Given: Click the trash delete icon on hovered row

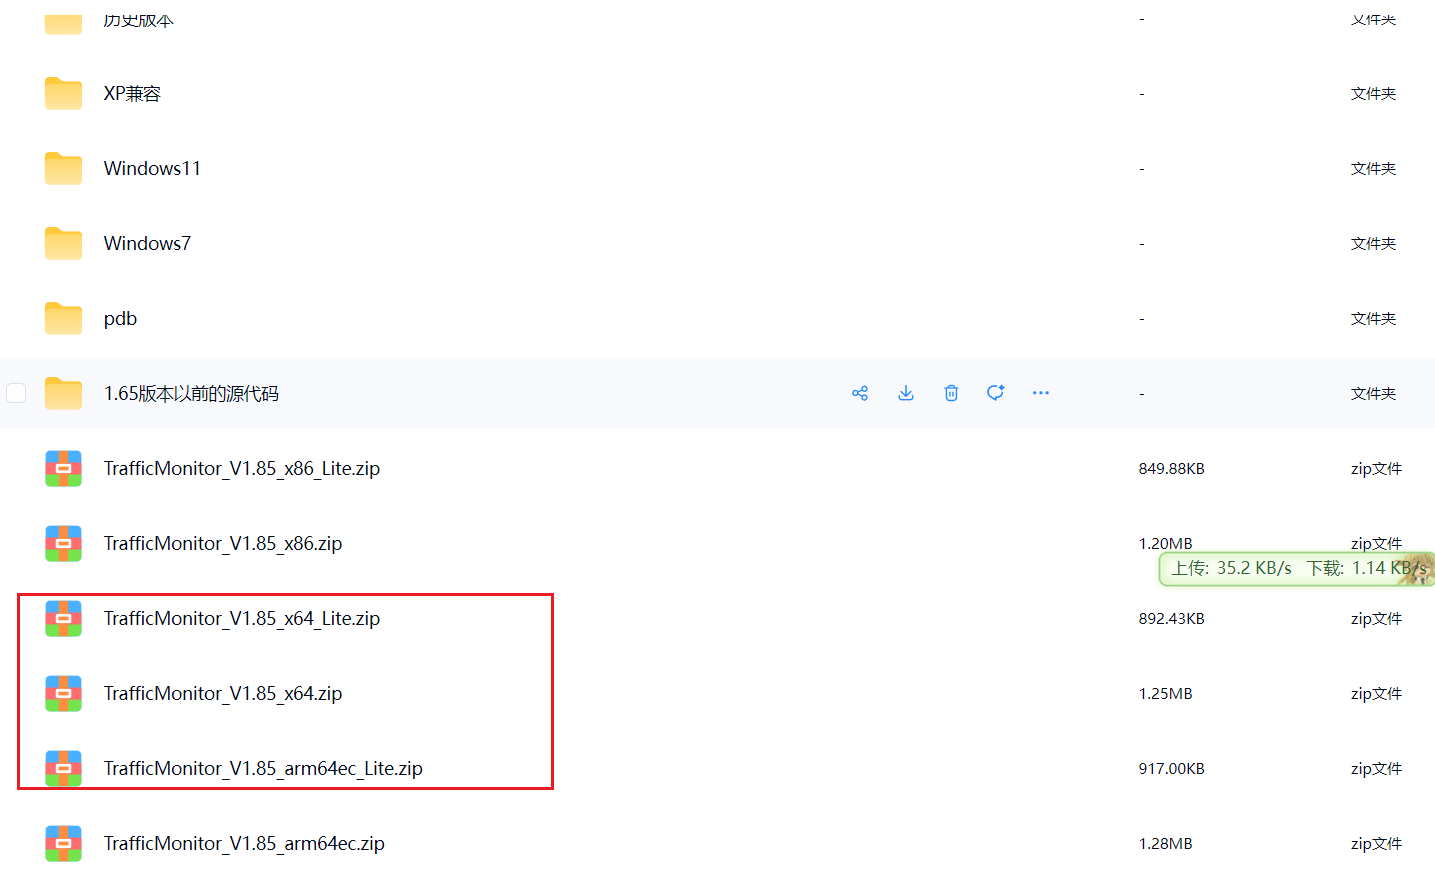Looking at the screenshot, I should pyautogui.click(x=951, y=393).
